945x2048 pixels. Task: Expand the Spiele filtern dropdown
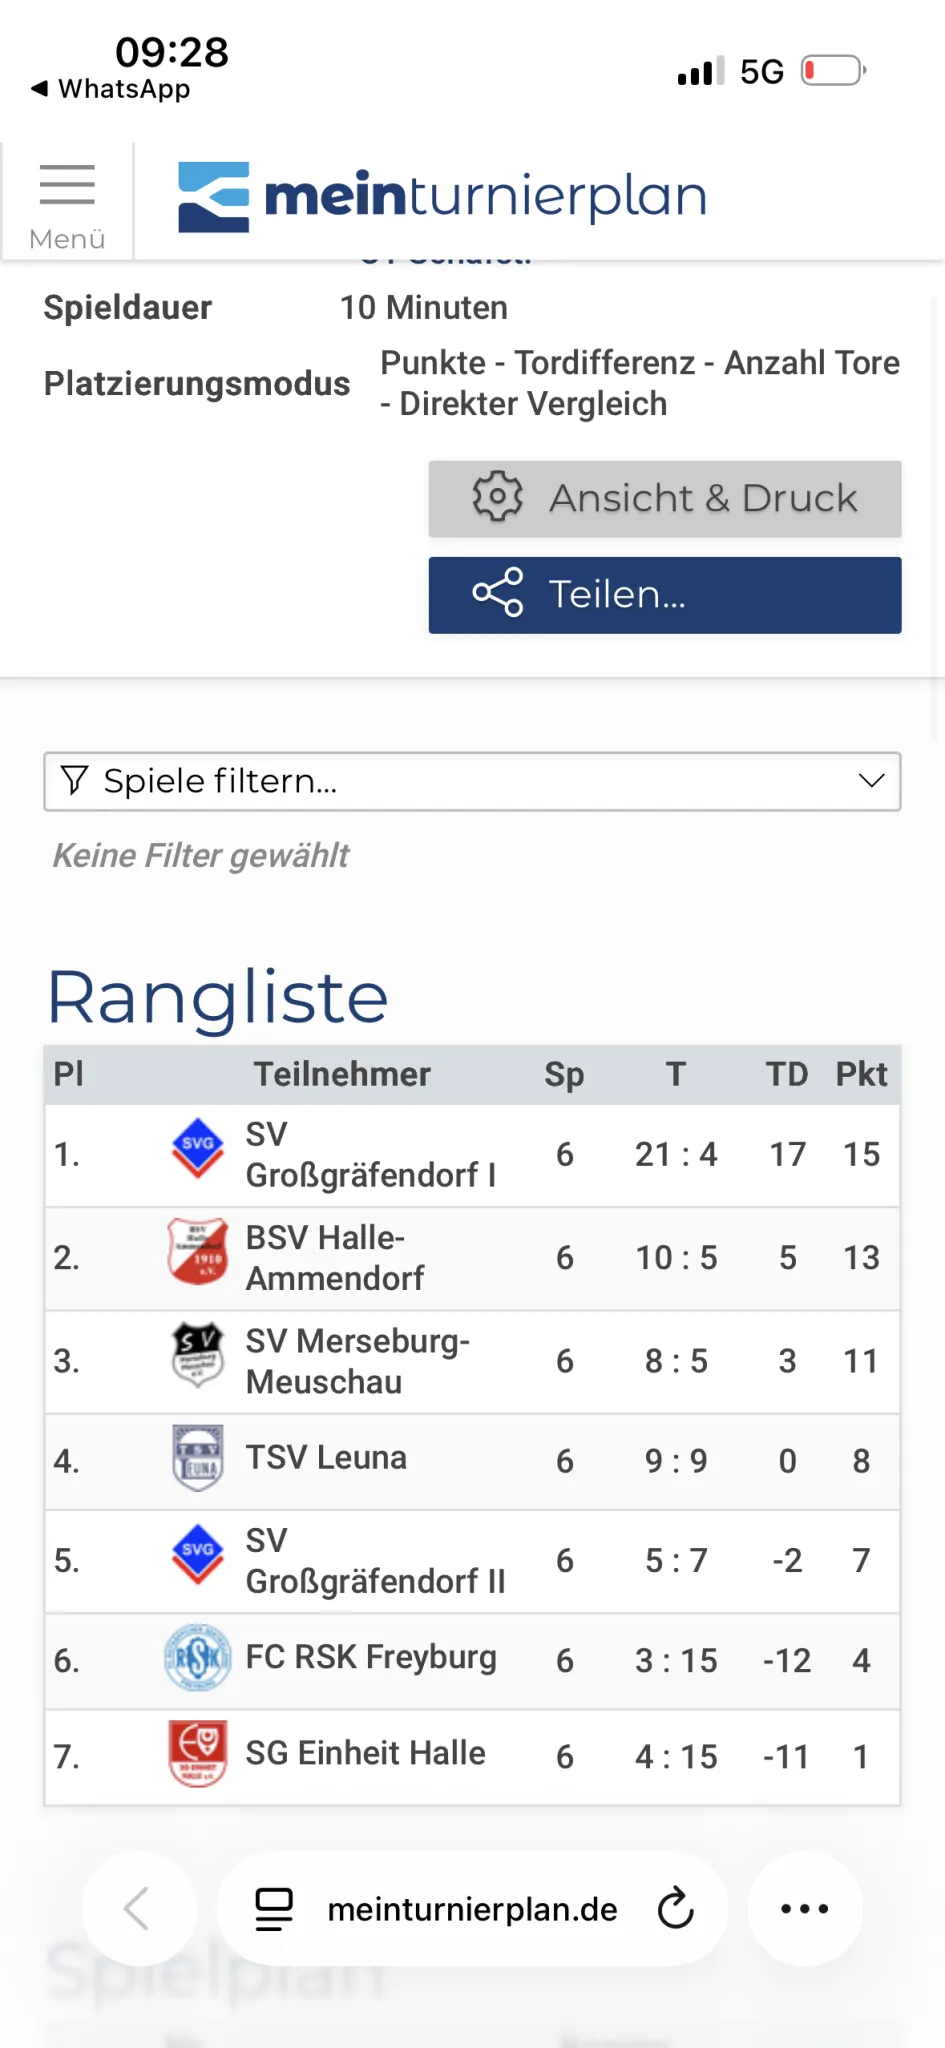click(471, 781)
